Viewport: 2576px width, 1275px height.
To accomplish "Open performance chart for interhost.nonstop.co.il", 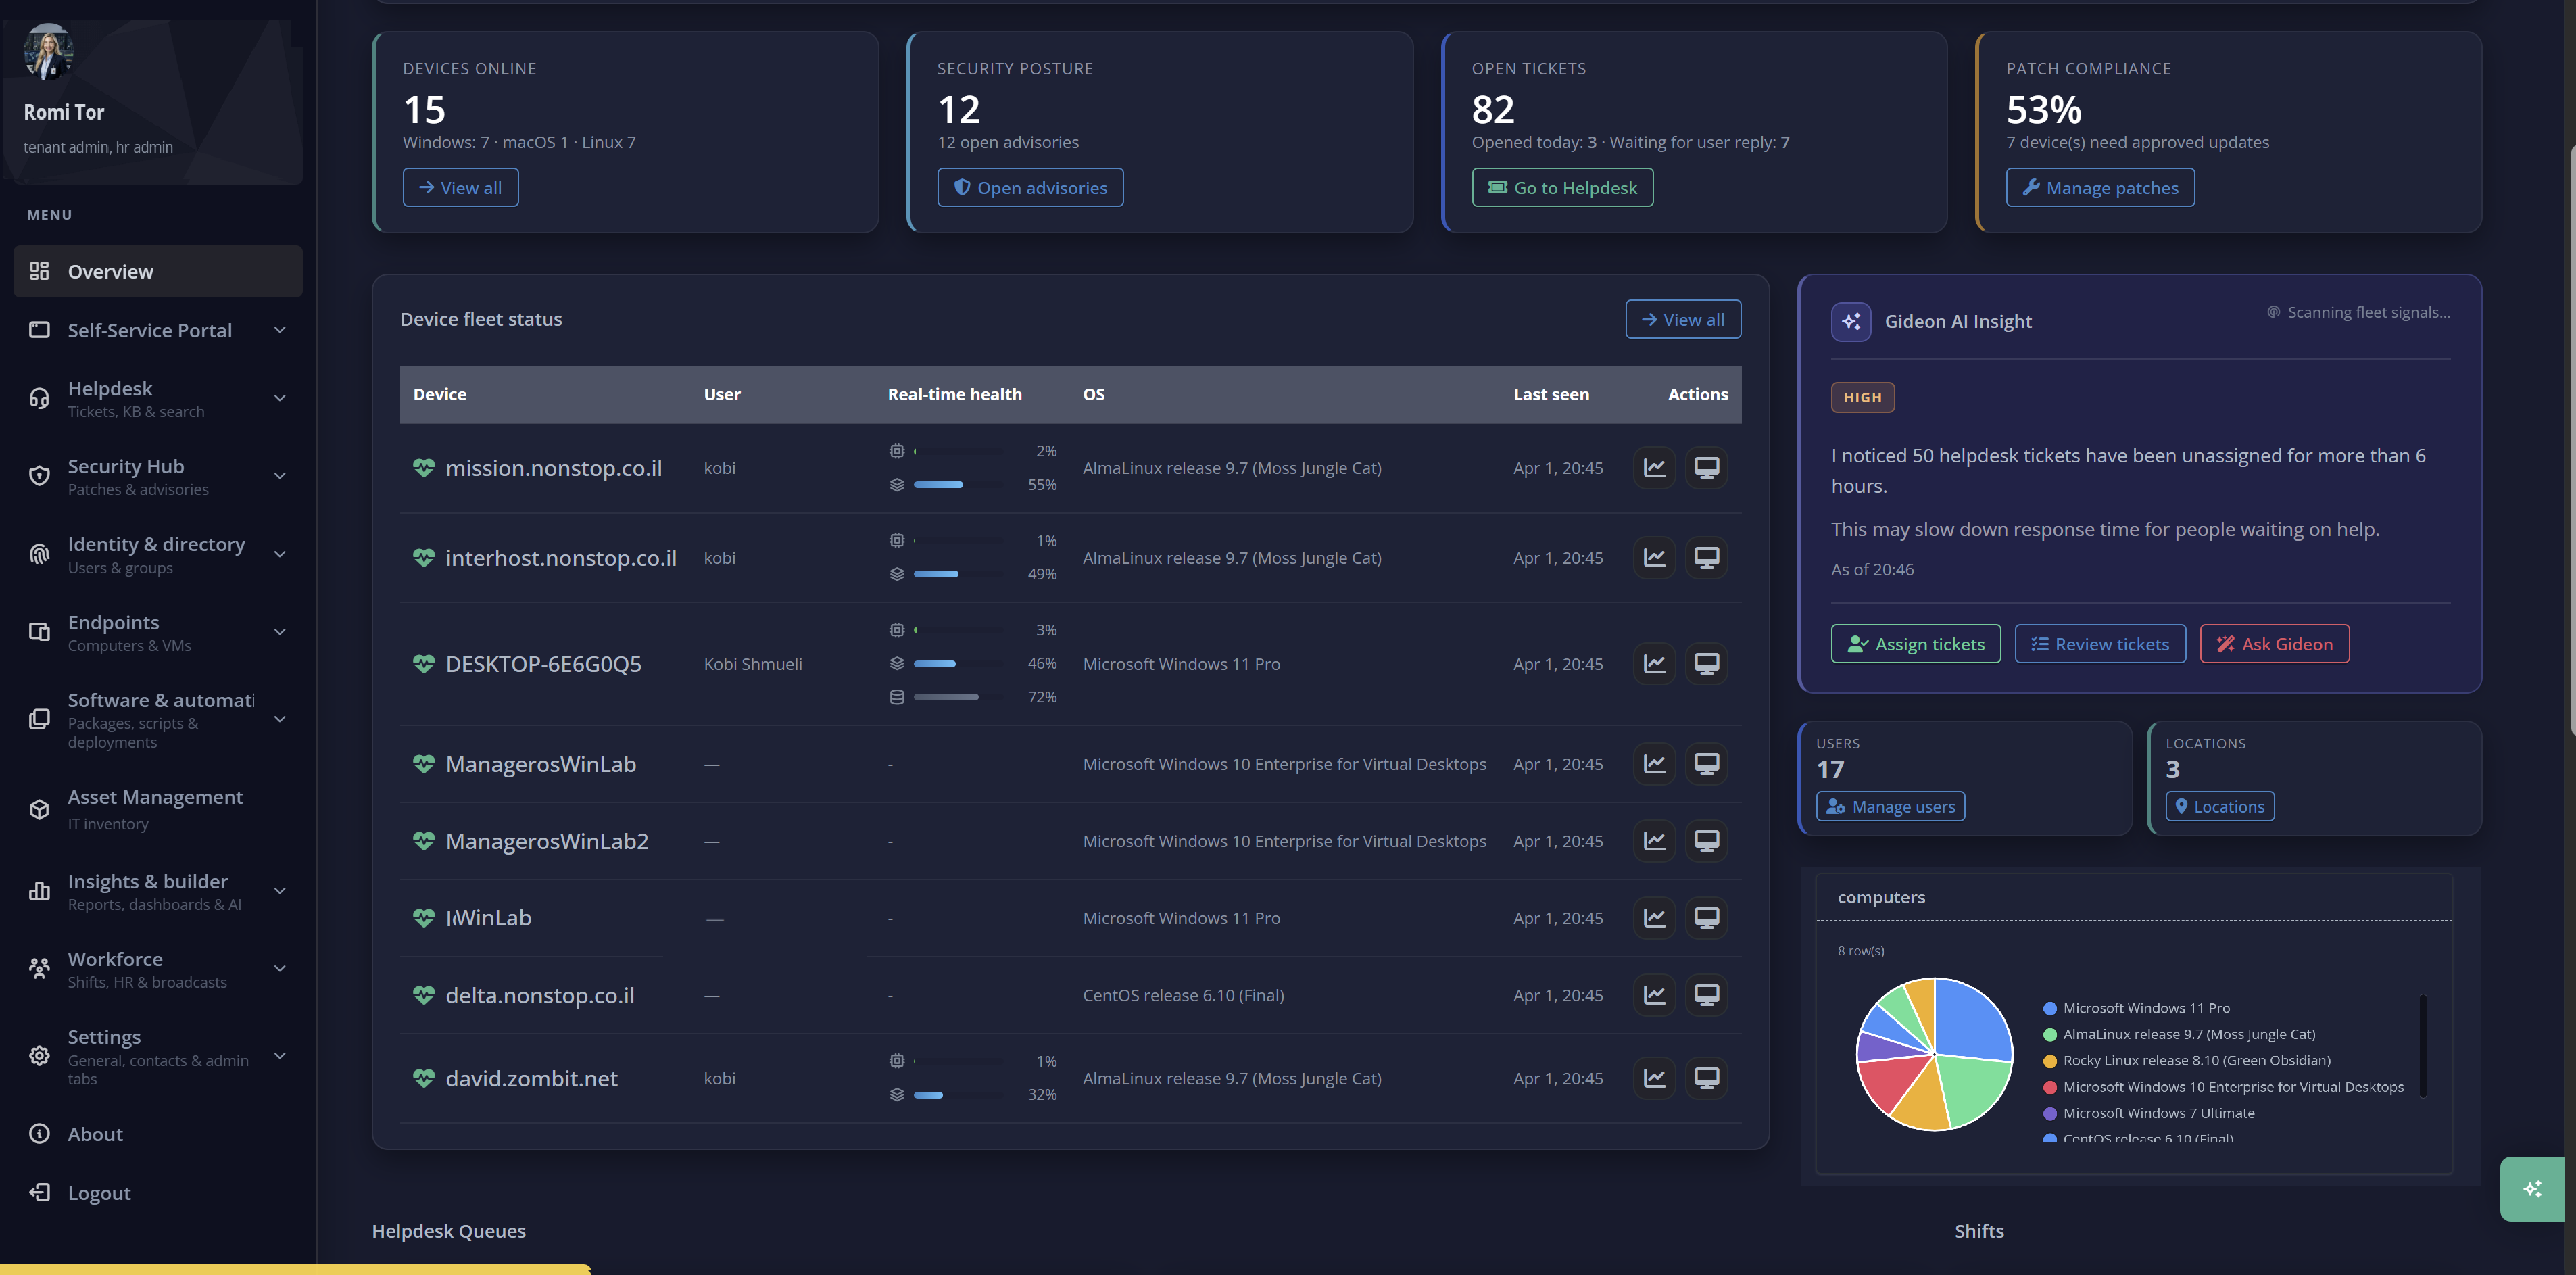I will point(1654,557).
